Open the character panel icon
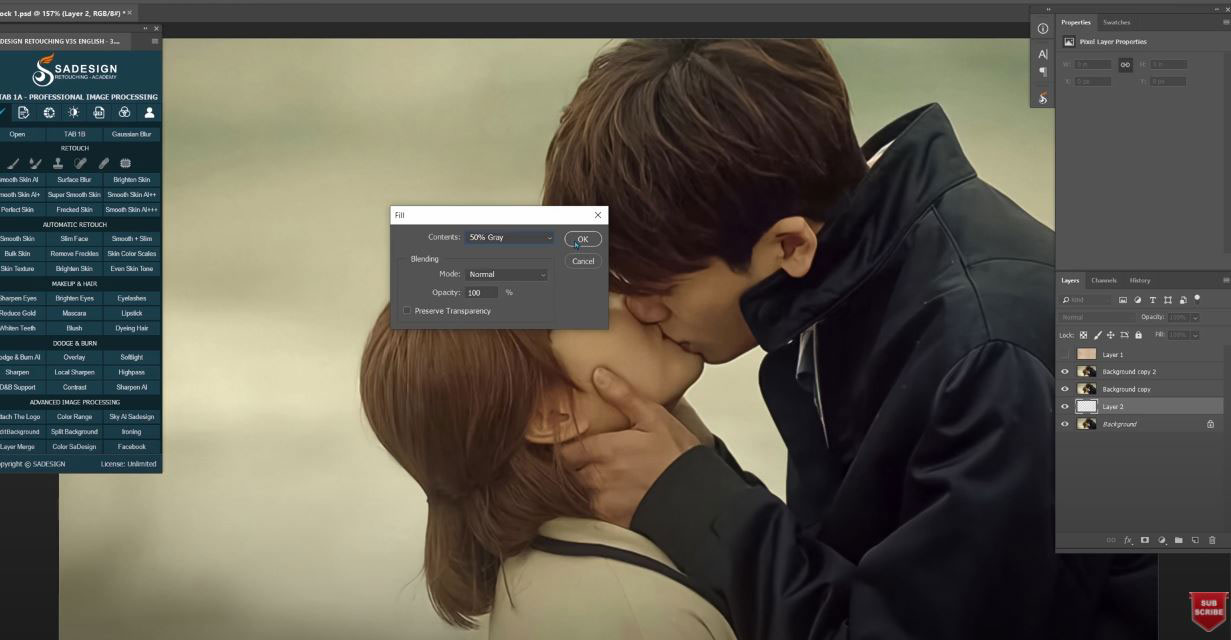Viewport: 1231px width, 640px height. (x=1043, y=54)
